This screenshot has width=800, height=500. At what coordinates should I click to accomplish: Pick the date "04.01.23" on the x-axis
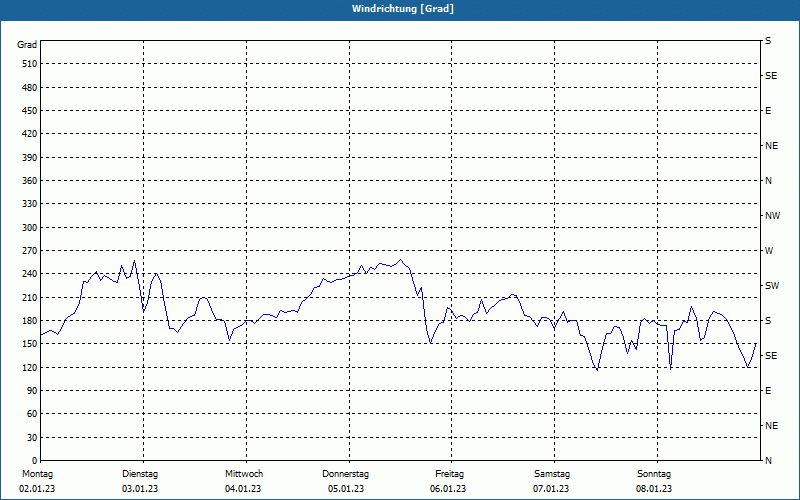(243, 489)
